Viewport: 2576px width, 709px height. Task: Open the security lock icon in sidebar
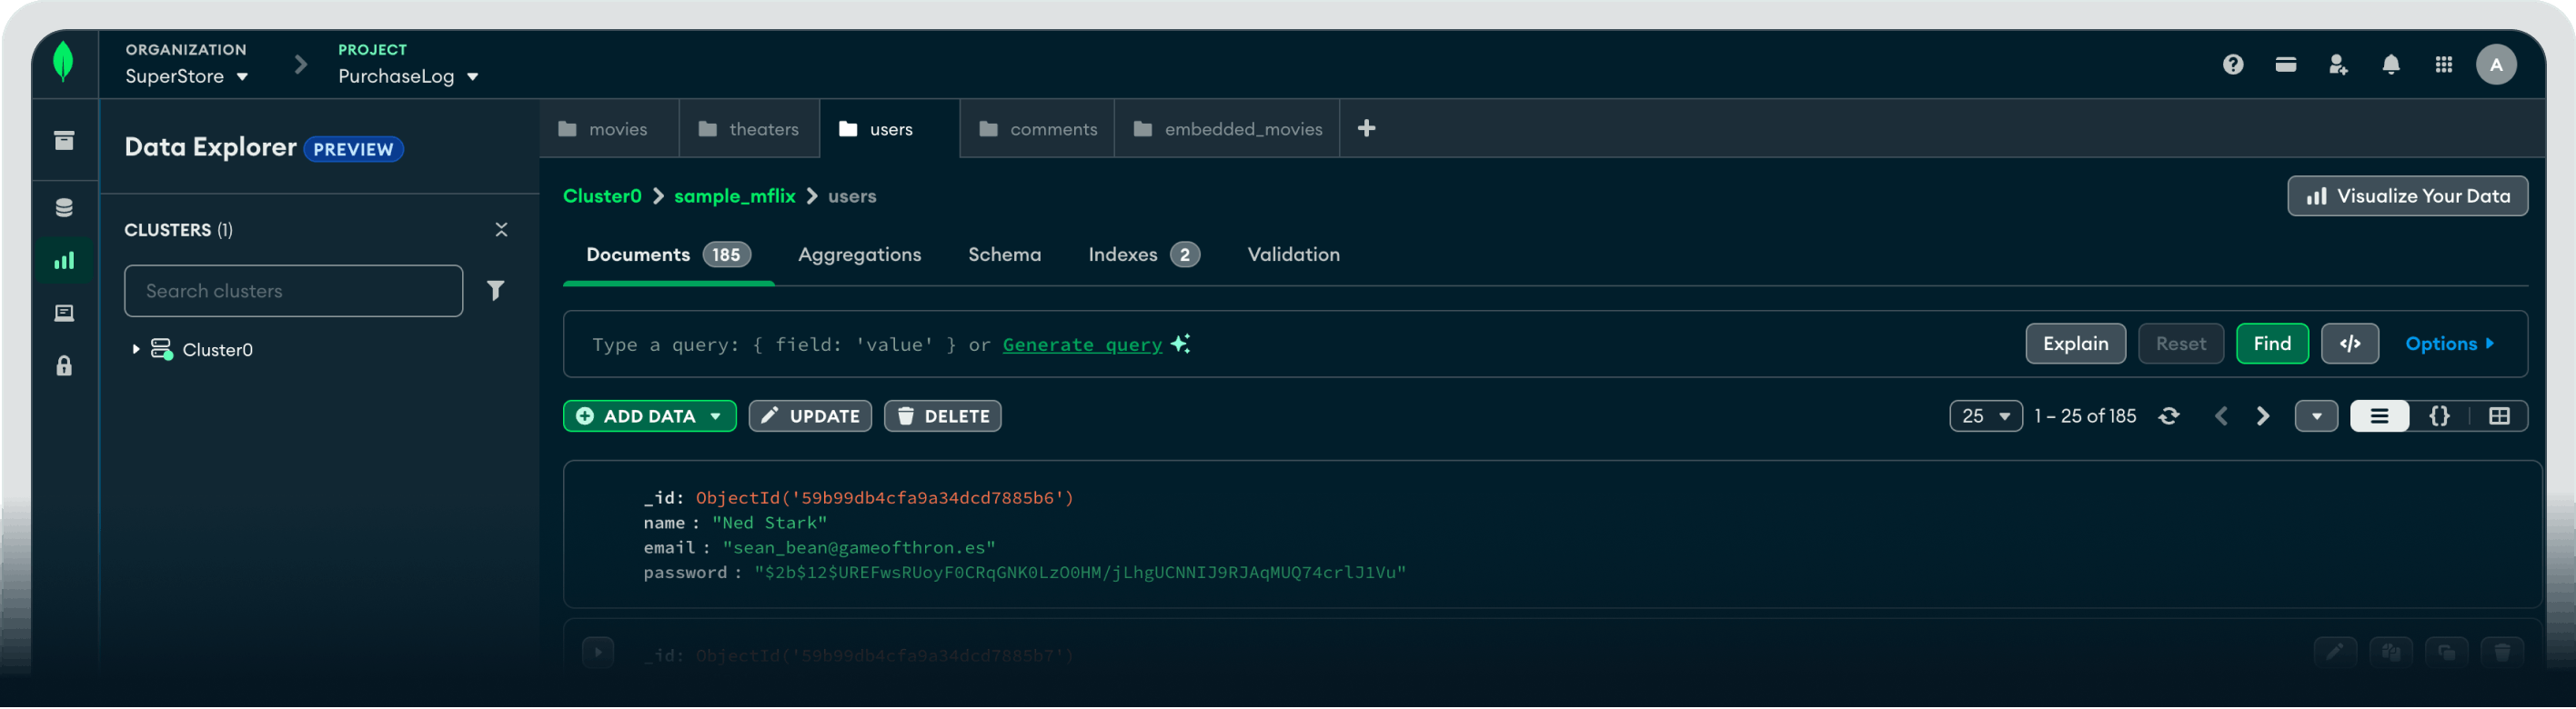pyautogui.click(x=64, y=366)
